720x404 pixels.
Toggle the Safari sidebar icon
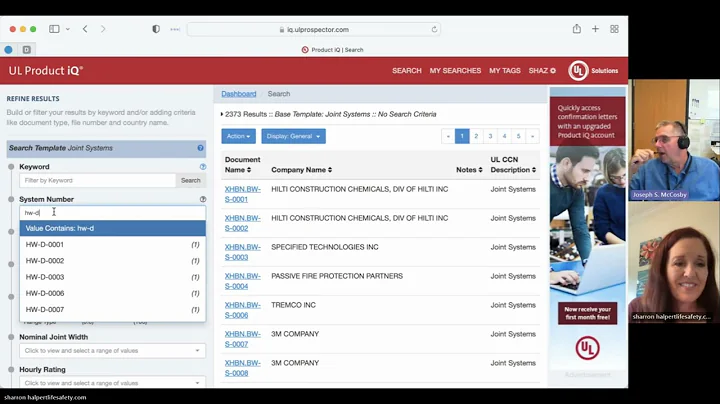click(x=54, y=29)
